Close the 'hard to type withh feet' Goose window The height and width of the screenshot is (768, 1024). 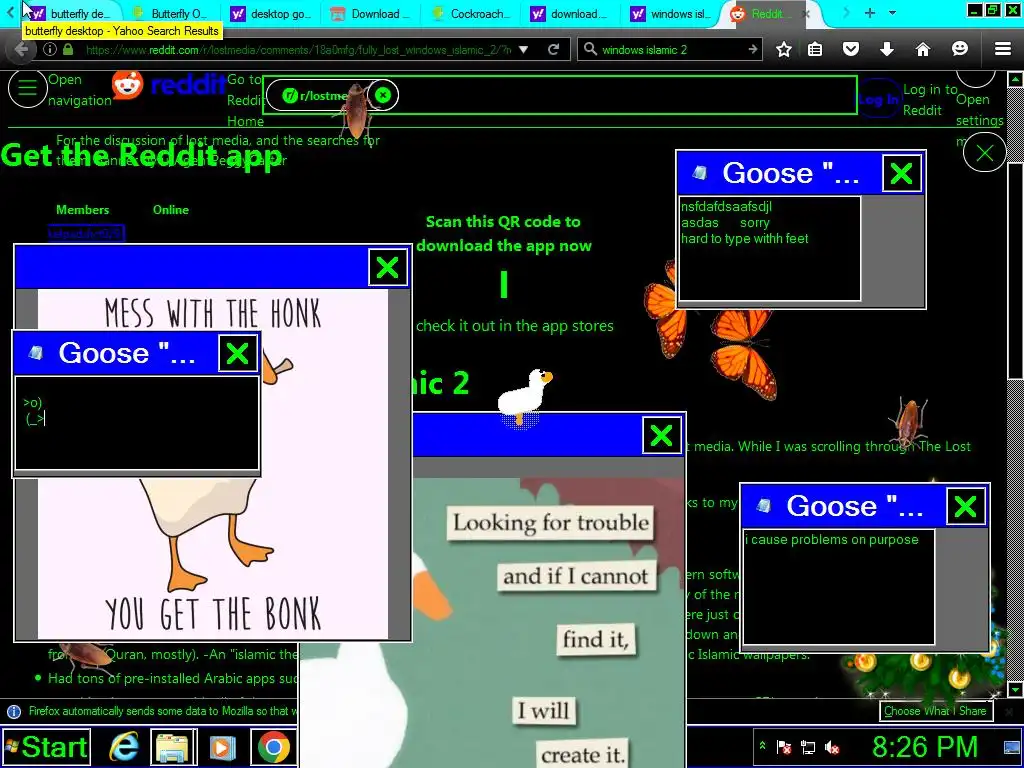point(901,173)
